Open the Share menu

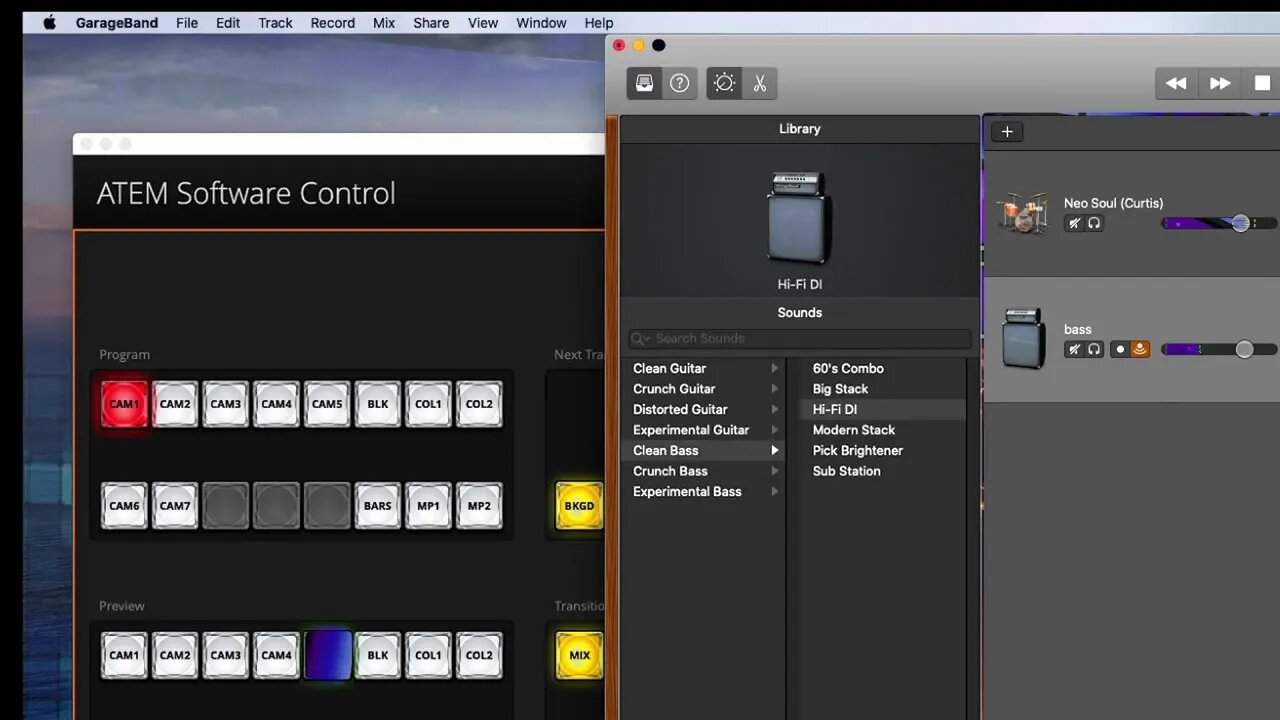coord(431,23)
